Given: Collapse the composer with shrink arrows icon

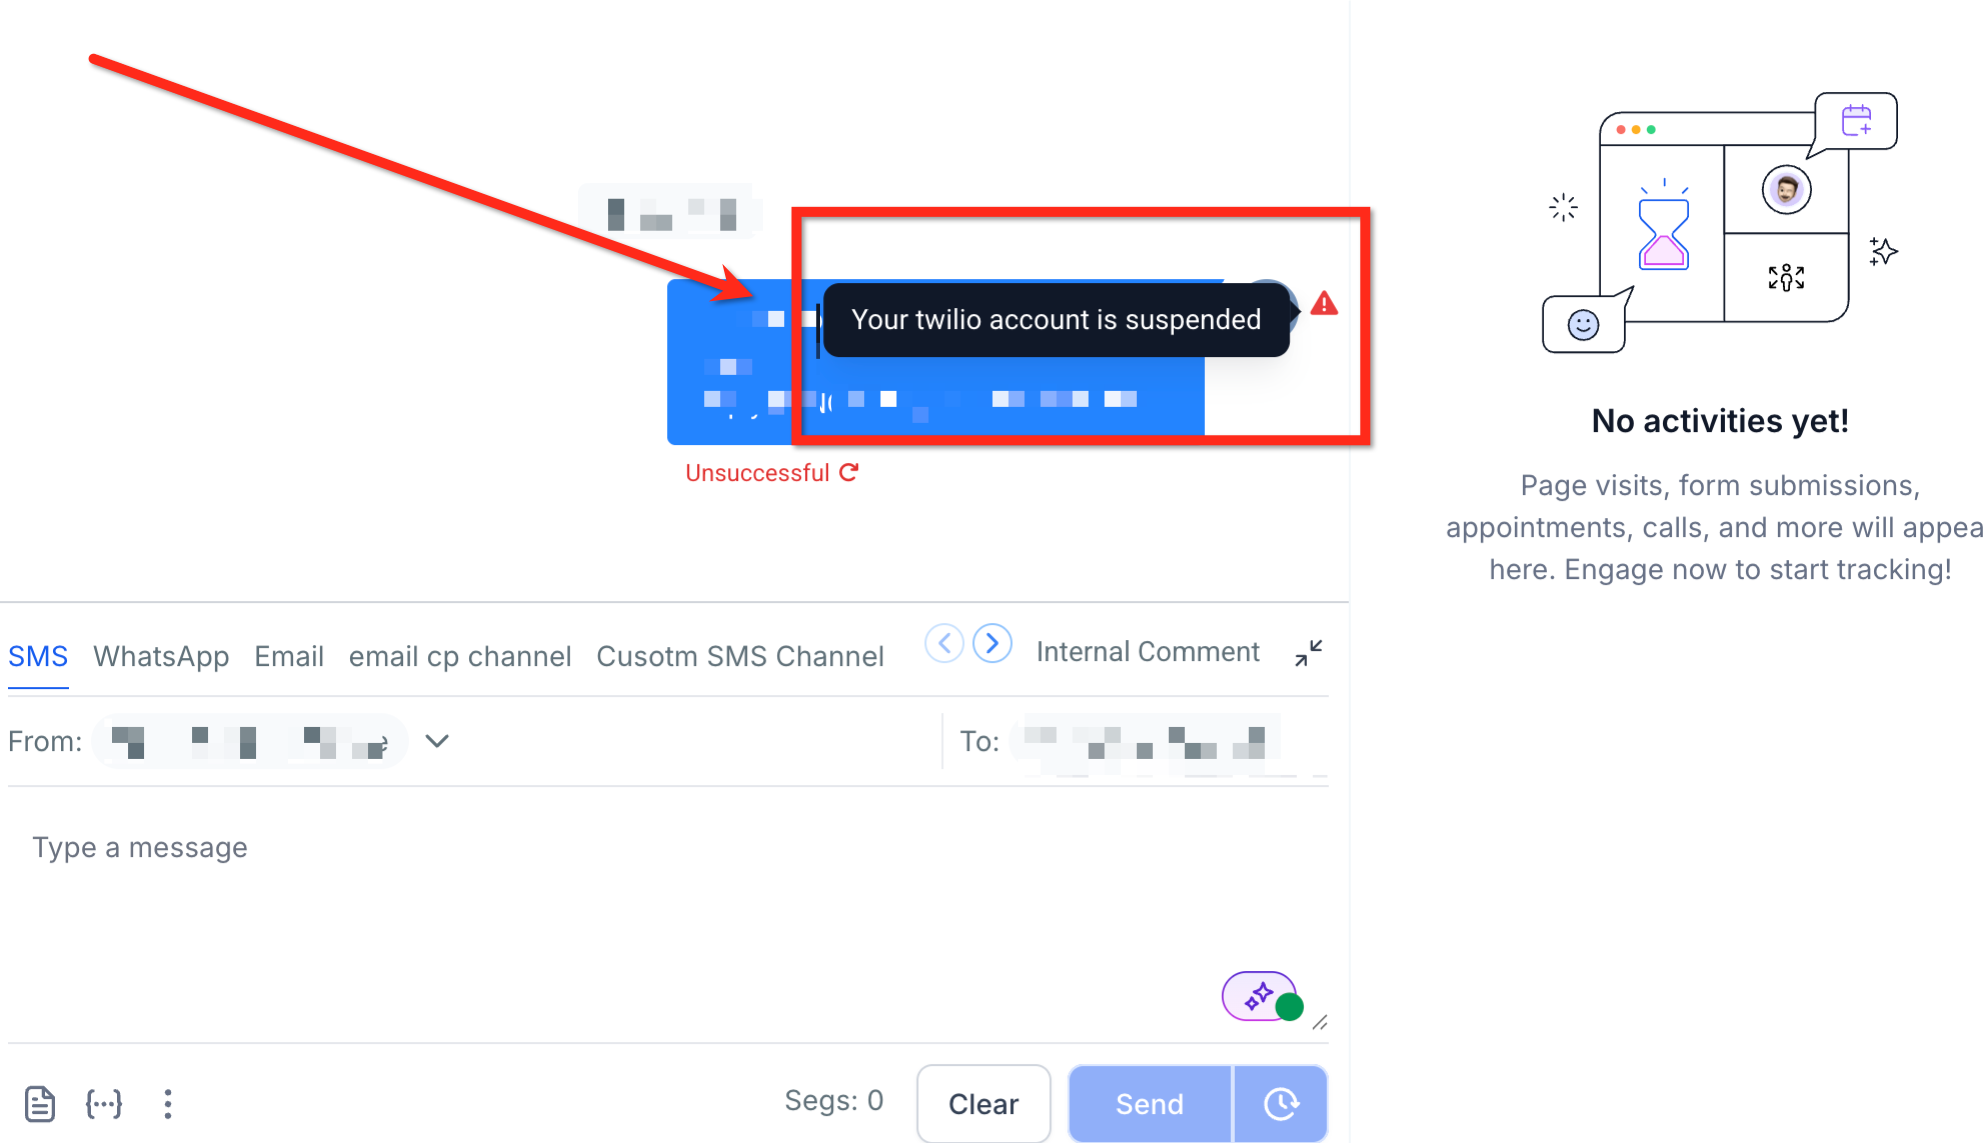Looking at the screenshot, I should pyautogui.click(x=1308, y=653).
